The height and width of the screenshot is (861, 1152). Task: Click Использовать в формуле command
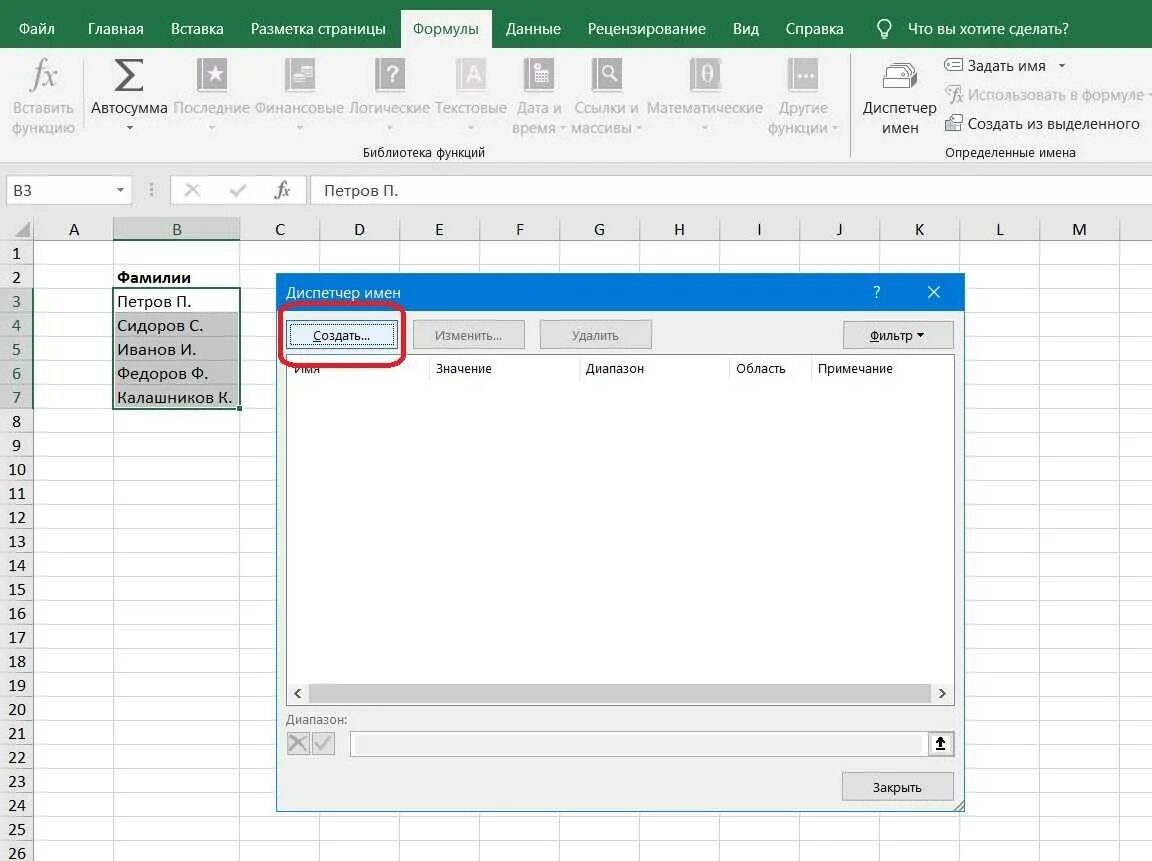pyautogui.click(x=1045, y=95)
